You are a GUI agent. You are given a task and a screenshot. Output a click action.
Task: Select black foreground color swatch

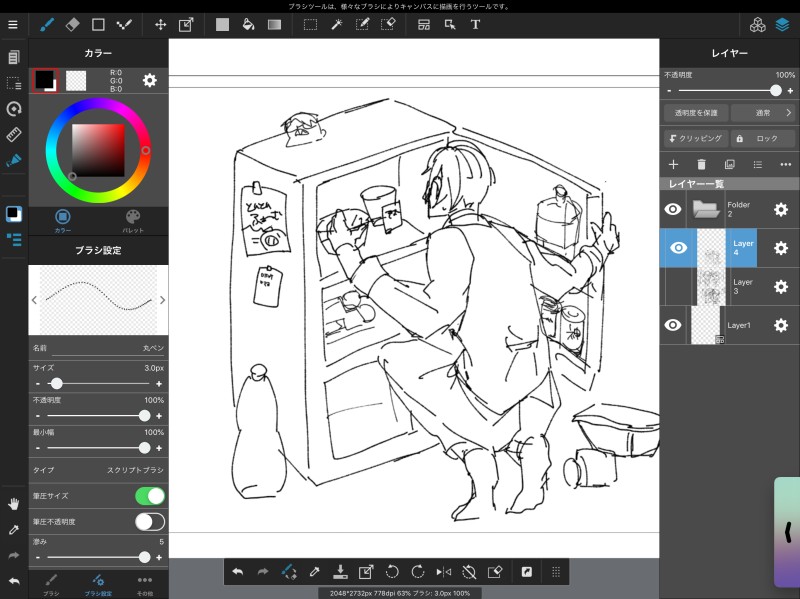pyautogui.click(x=45, y=80)
